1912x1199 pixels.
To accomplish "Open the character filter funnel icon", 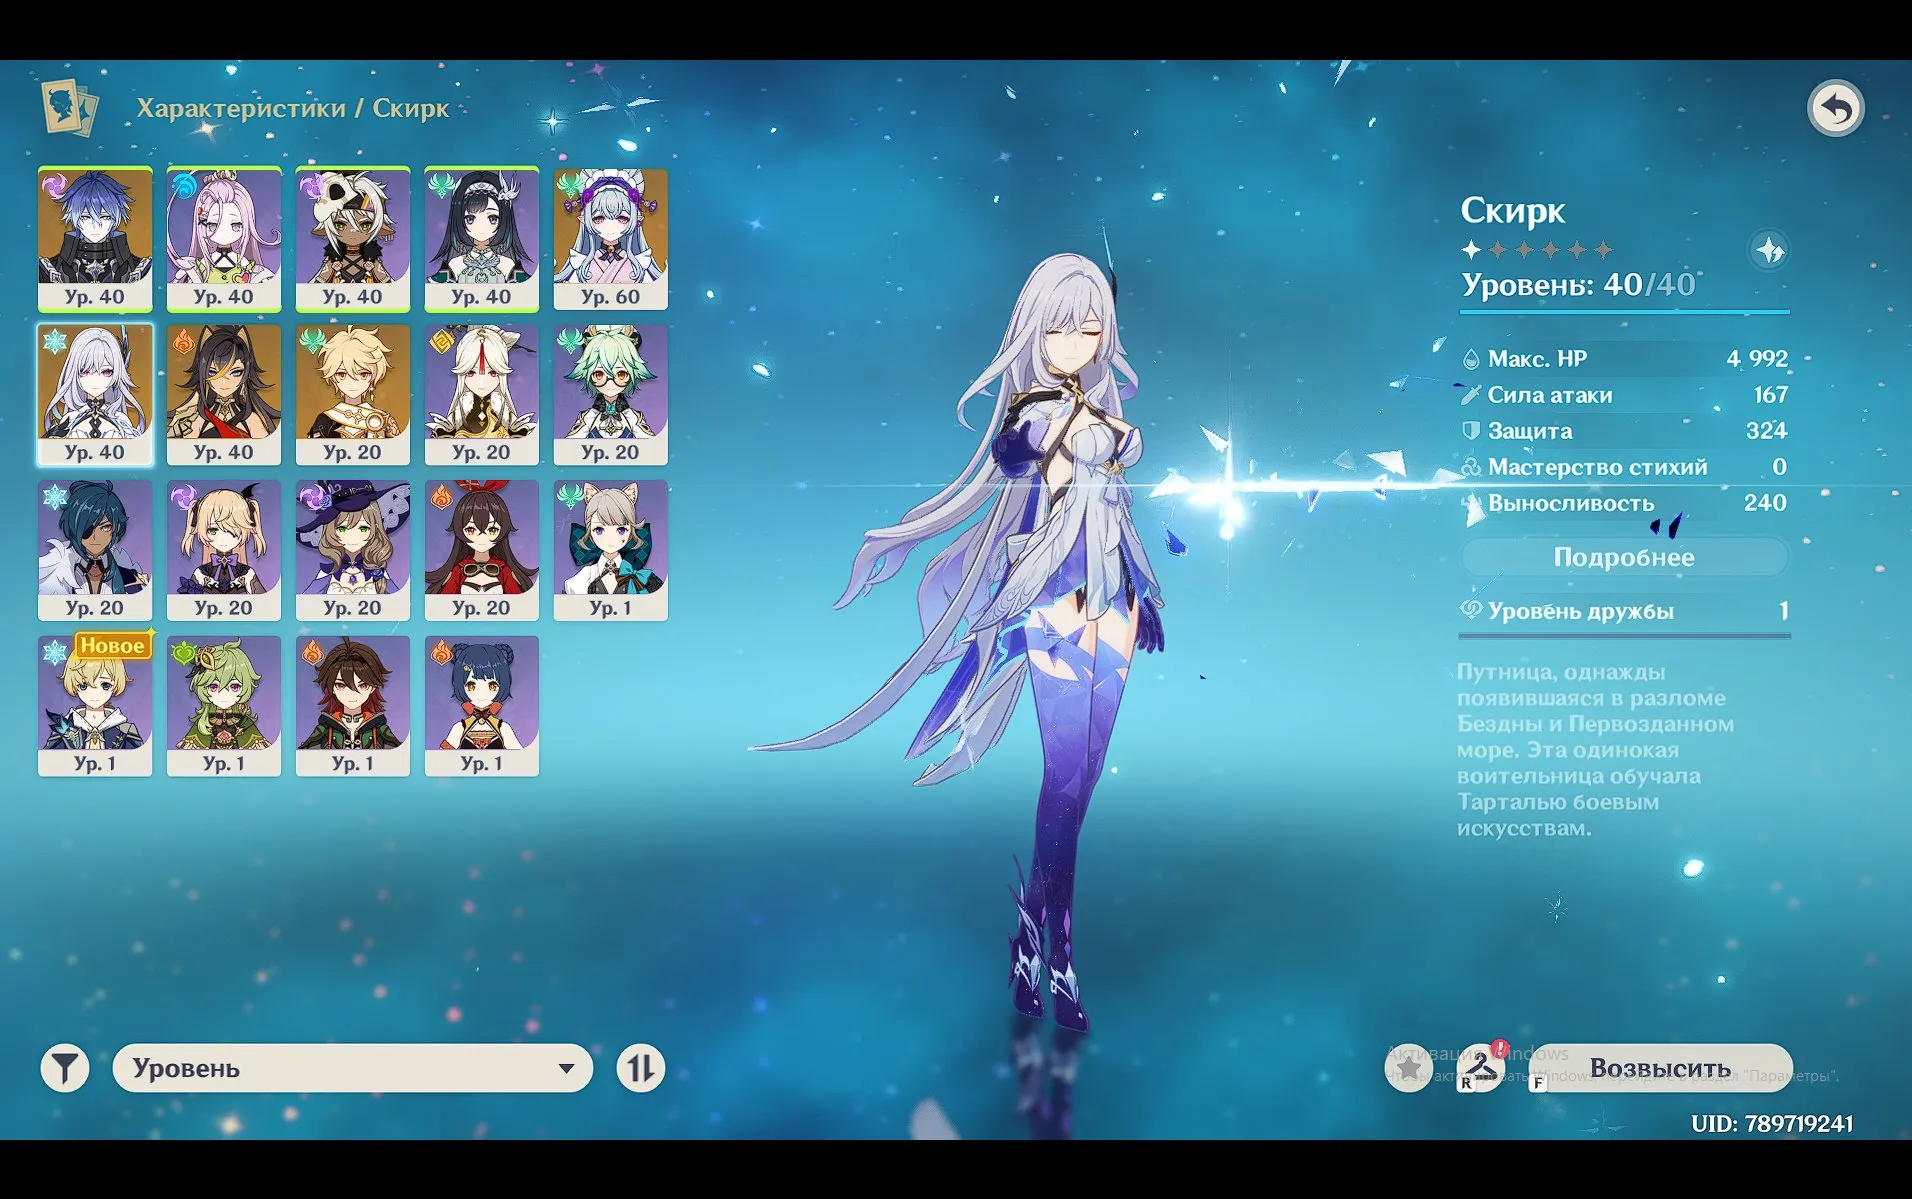I will [x=65, y=1068].
